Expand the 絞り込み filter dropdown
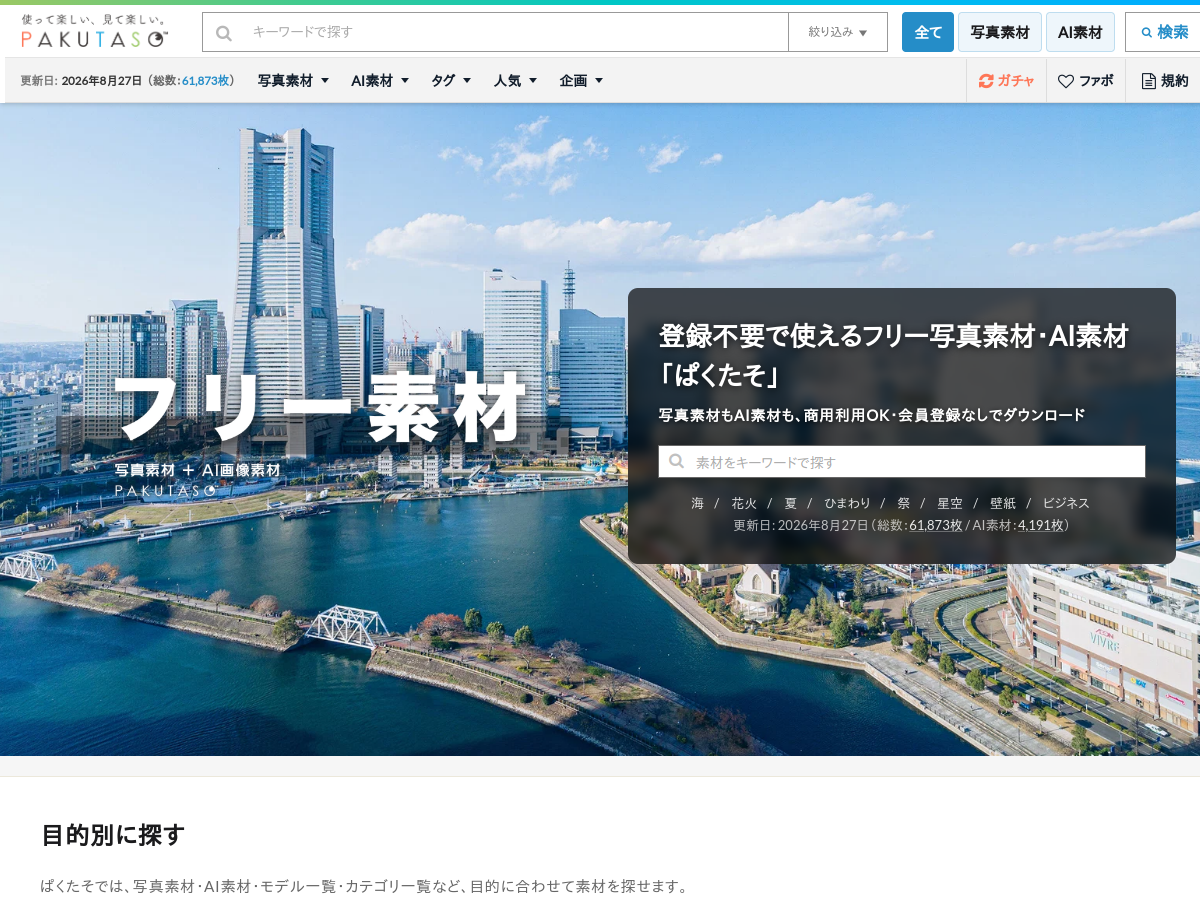The width and height of the screenshot is (1200, 900). pos(838,32)
